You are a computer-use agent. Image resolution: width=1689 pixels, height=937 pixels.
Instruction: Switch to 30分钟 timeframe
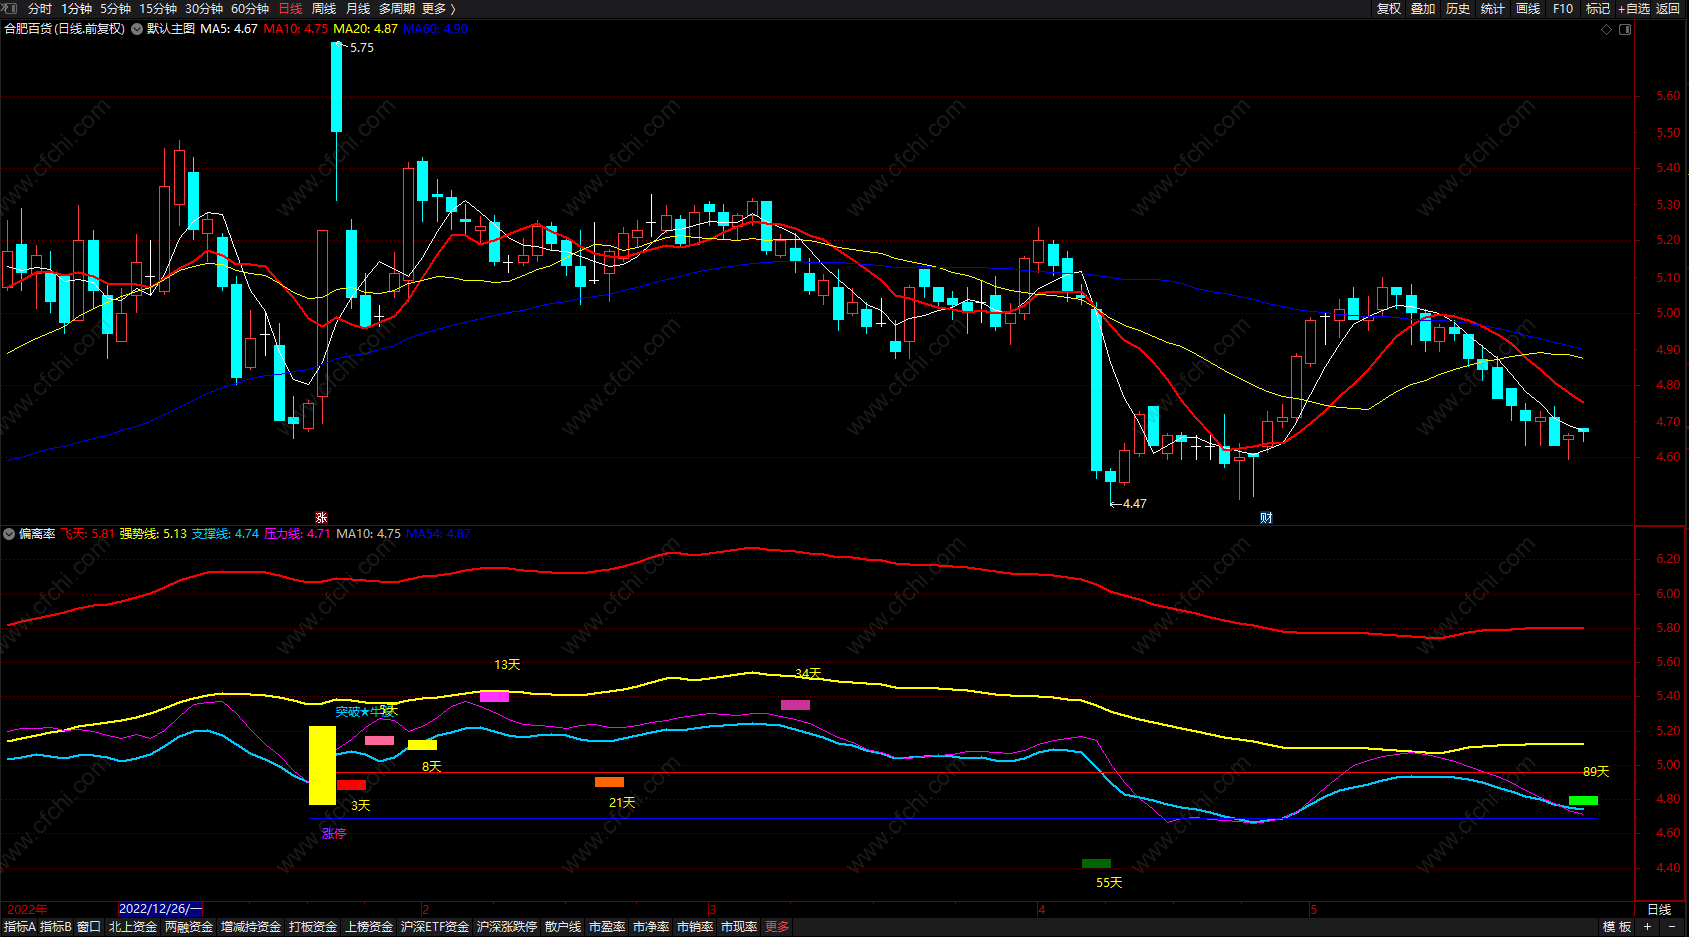(204, 8)
